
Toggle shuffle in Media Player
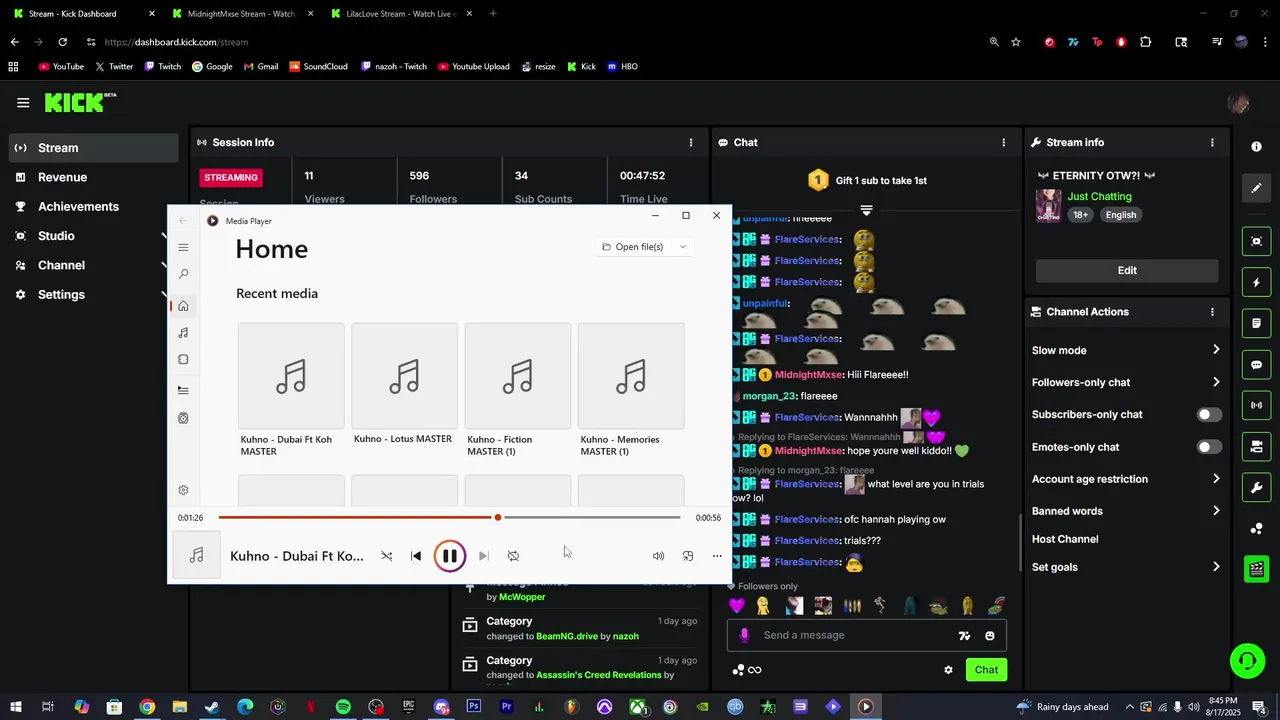click(x=386, y=556)
